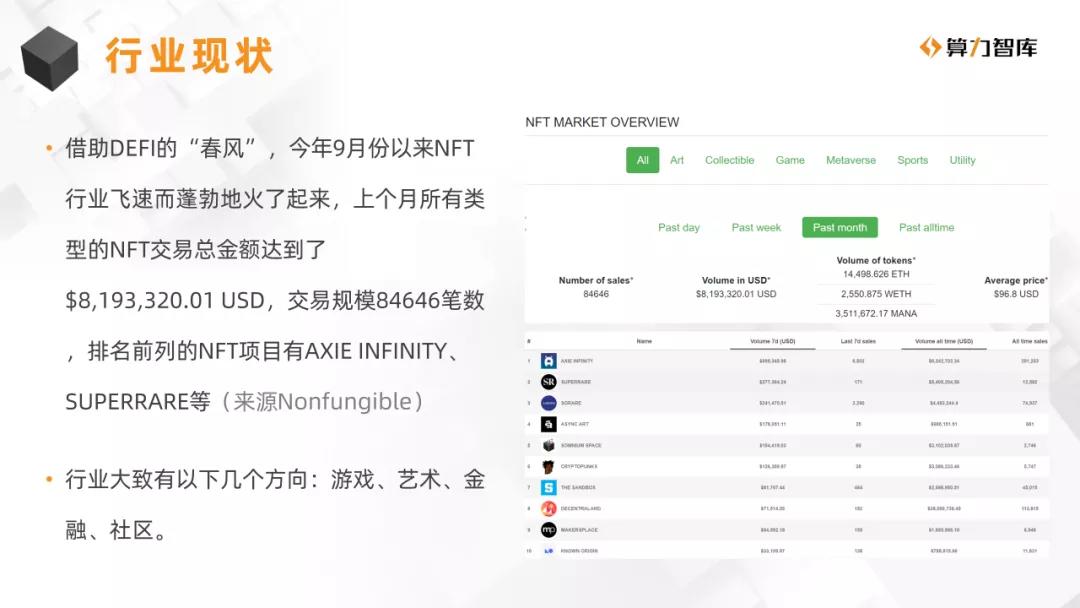Click the ASYNC ART logo icon

coord(547,424)
